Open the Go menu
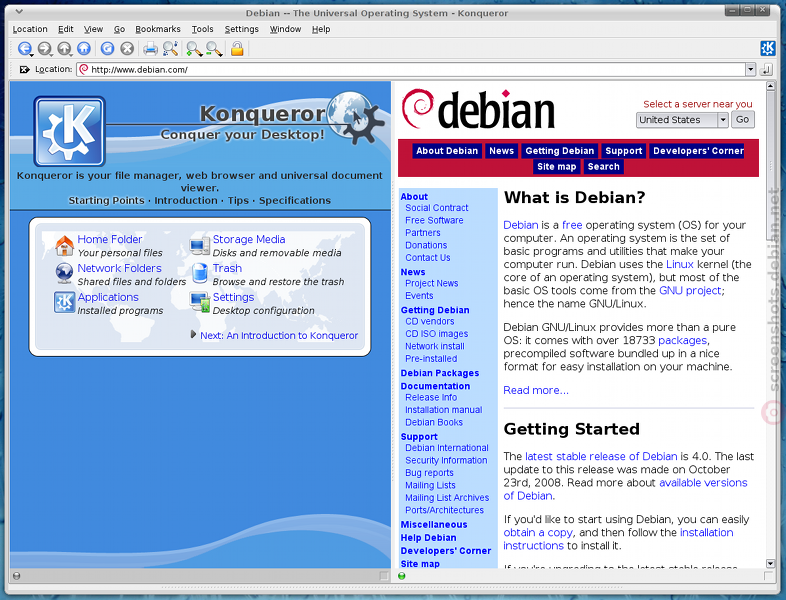 coord(119,29)
